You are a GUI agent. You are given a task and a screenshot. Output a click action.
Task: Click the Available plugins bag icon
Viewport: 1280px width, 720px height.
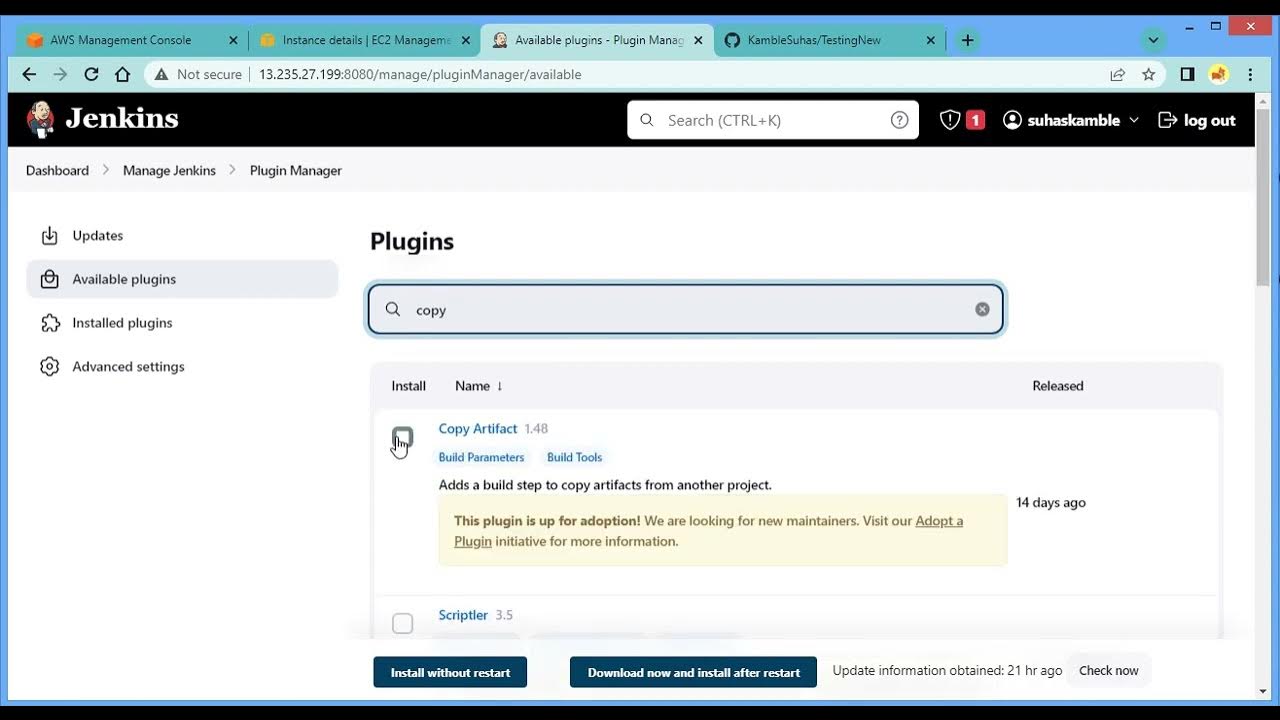coord(49,279)
